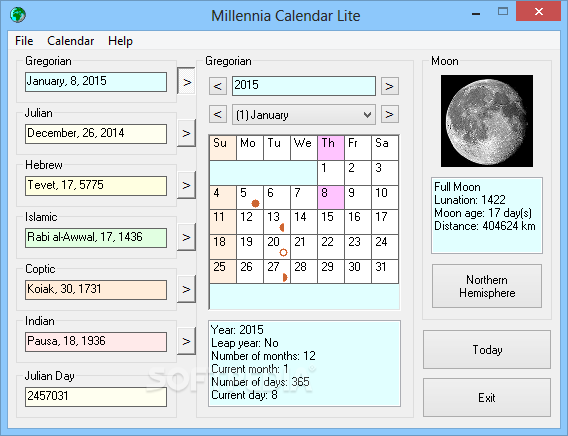568x436 pixels.
Task: Select day 24 in the calendar
Action: pos(385,247)
